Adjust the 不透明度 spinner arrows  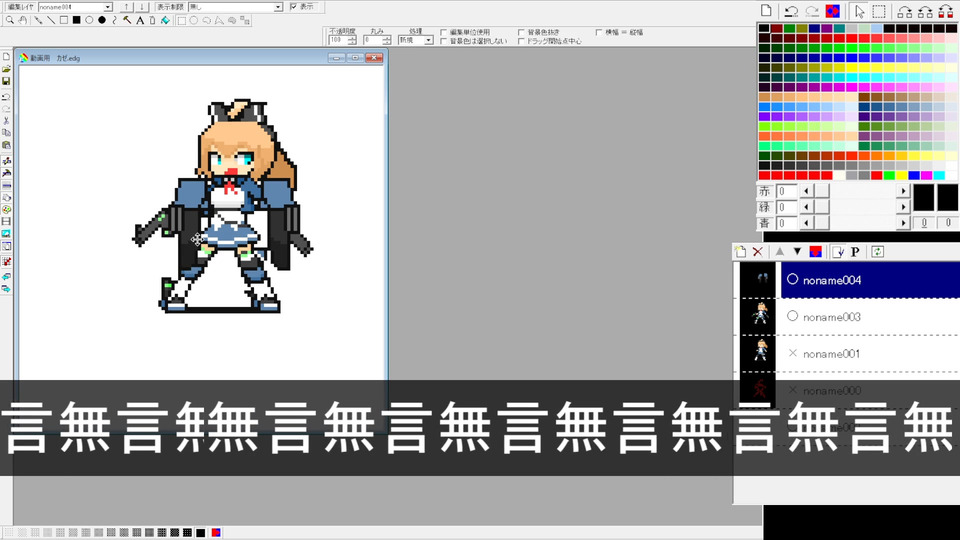click(x=351, y=40)
